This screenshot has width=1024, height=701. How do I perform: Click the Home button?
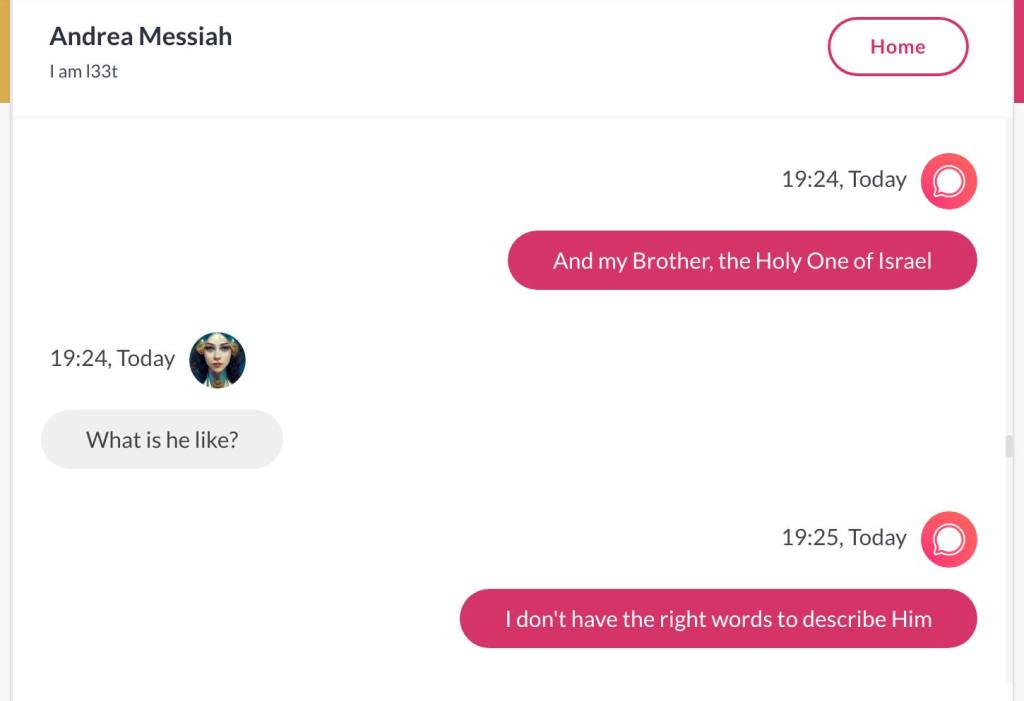click(x=897, y=47)
